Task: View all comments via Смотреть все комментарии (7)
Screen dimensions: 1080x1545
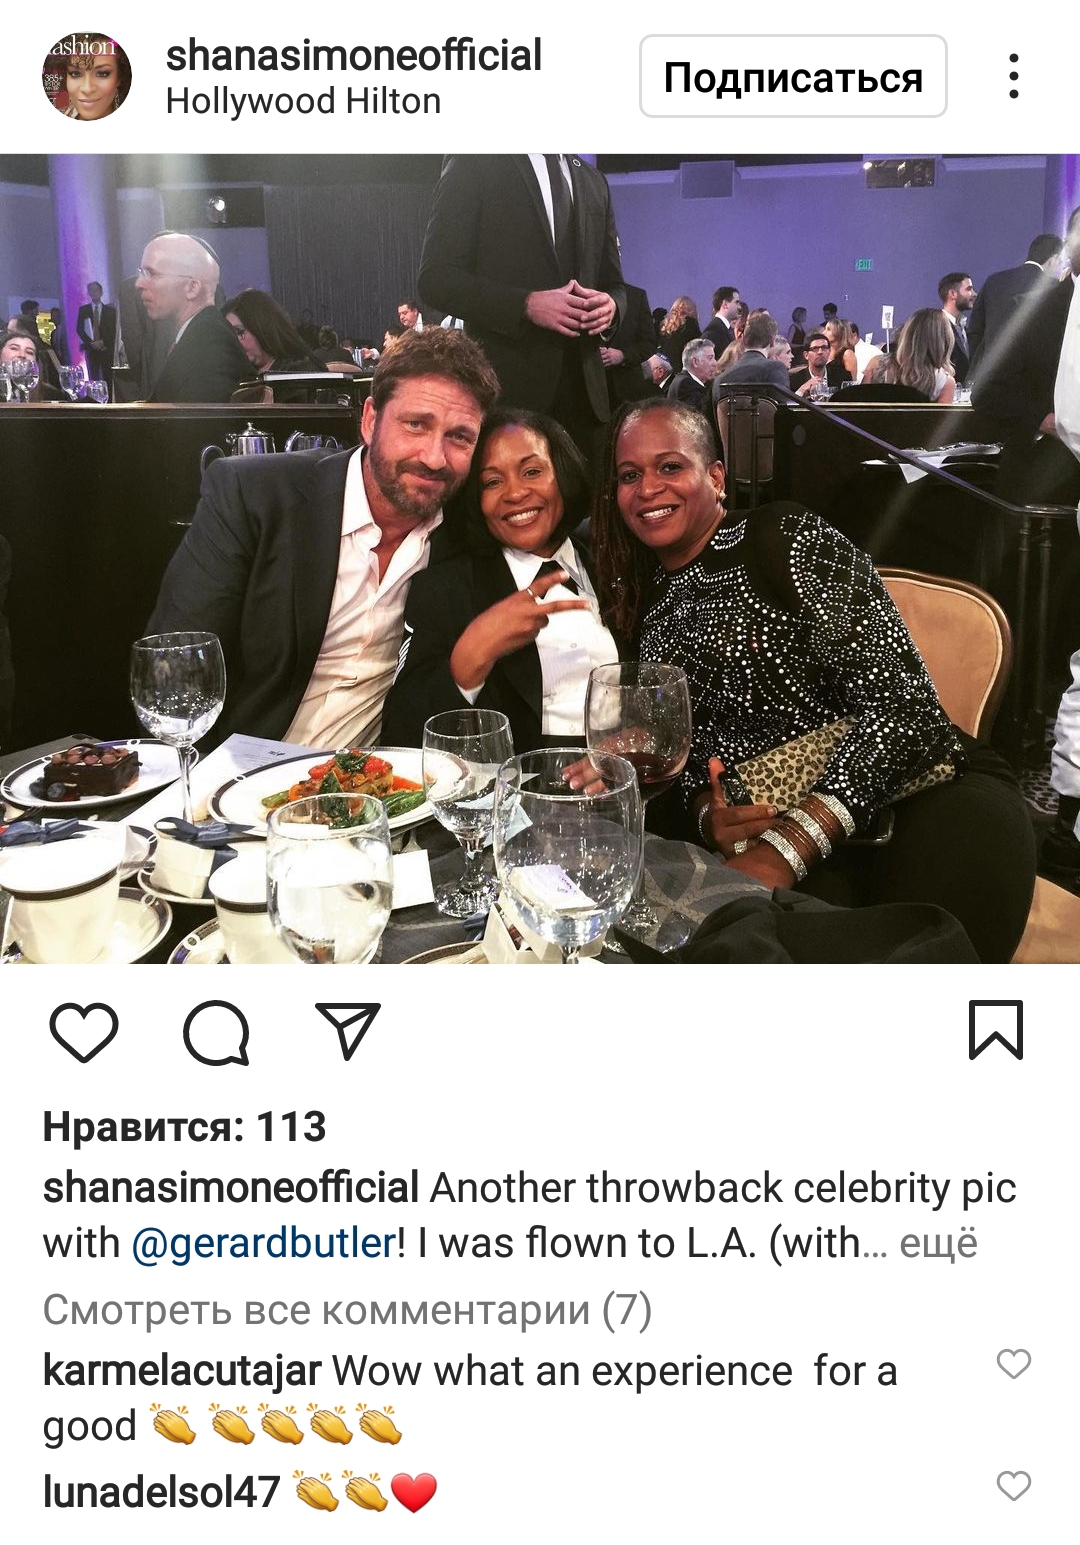Action: pyautogui.click(x=347, y=1309)
